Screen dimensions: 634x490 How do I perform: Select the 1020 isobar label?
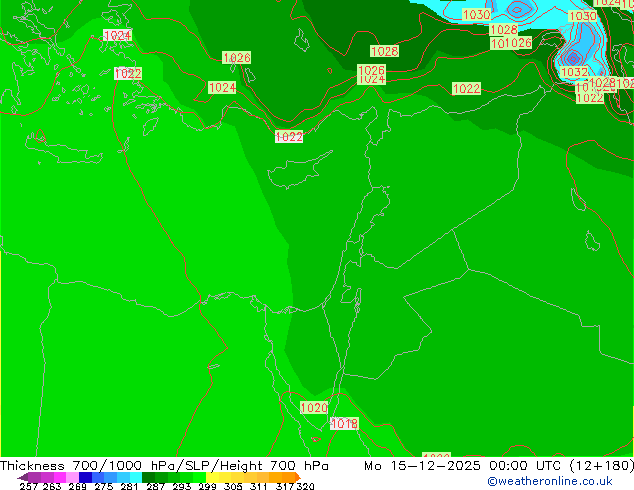pyautogui.click(x=313, y=408)
